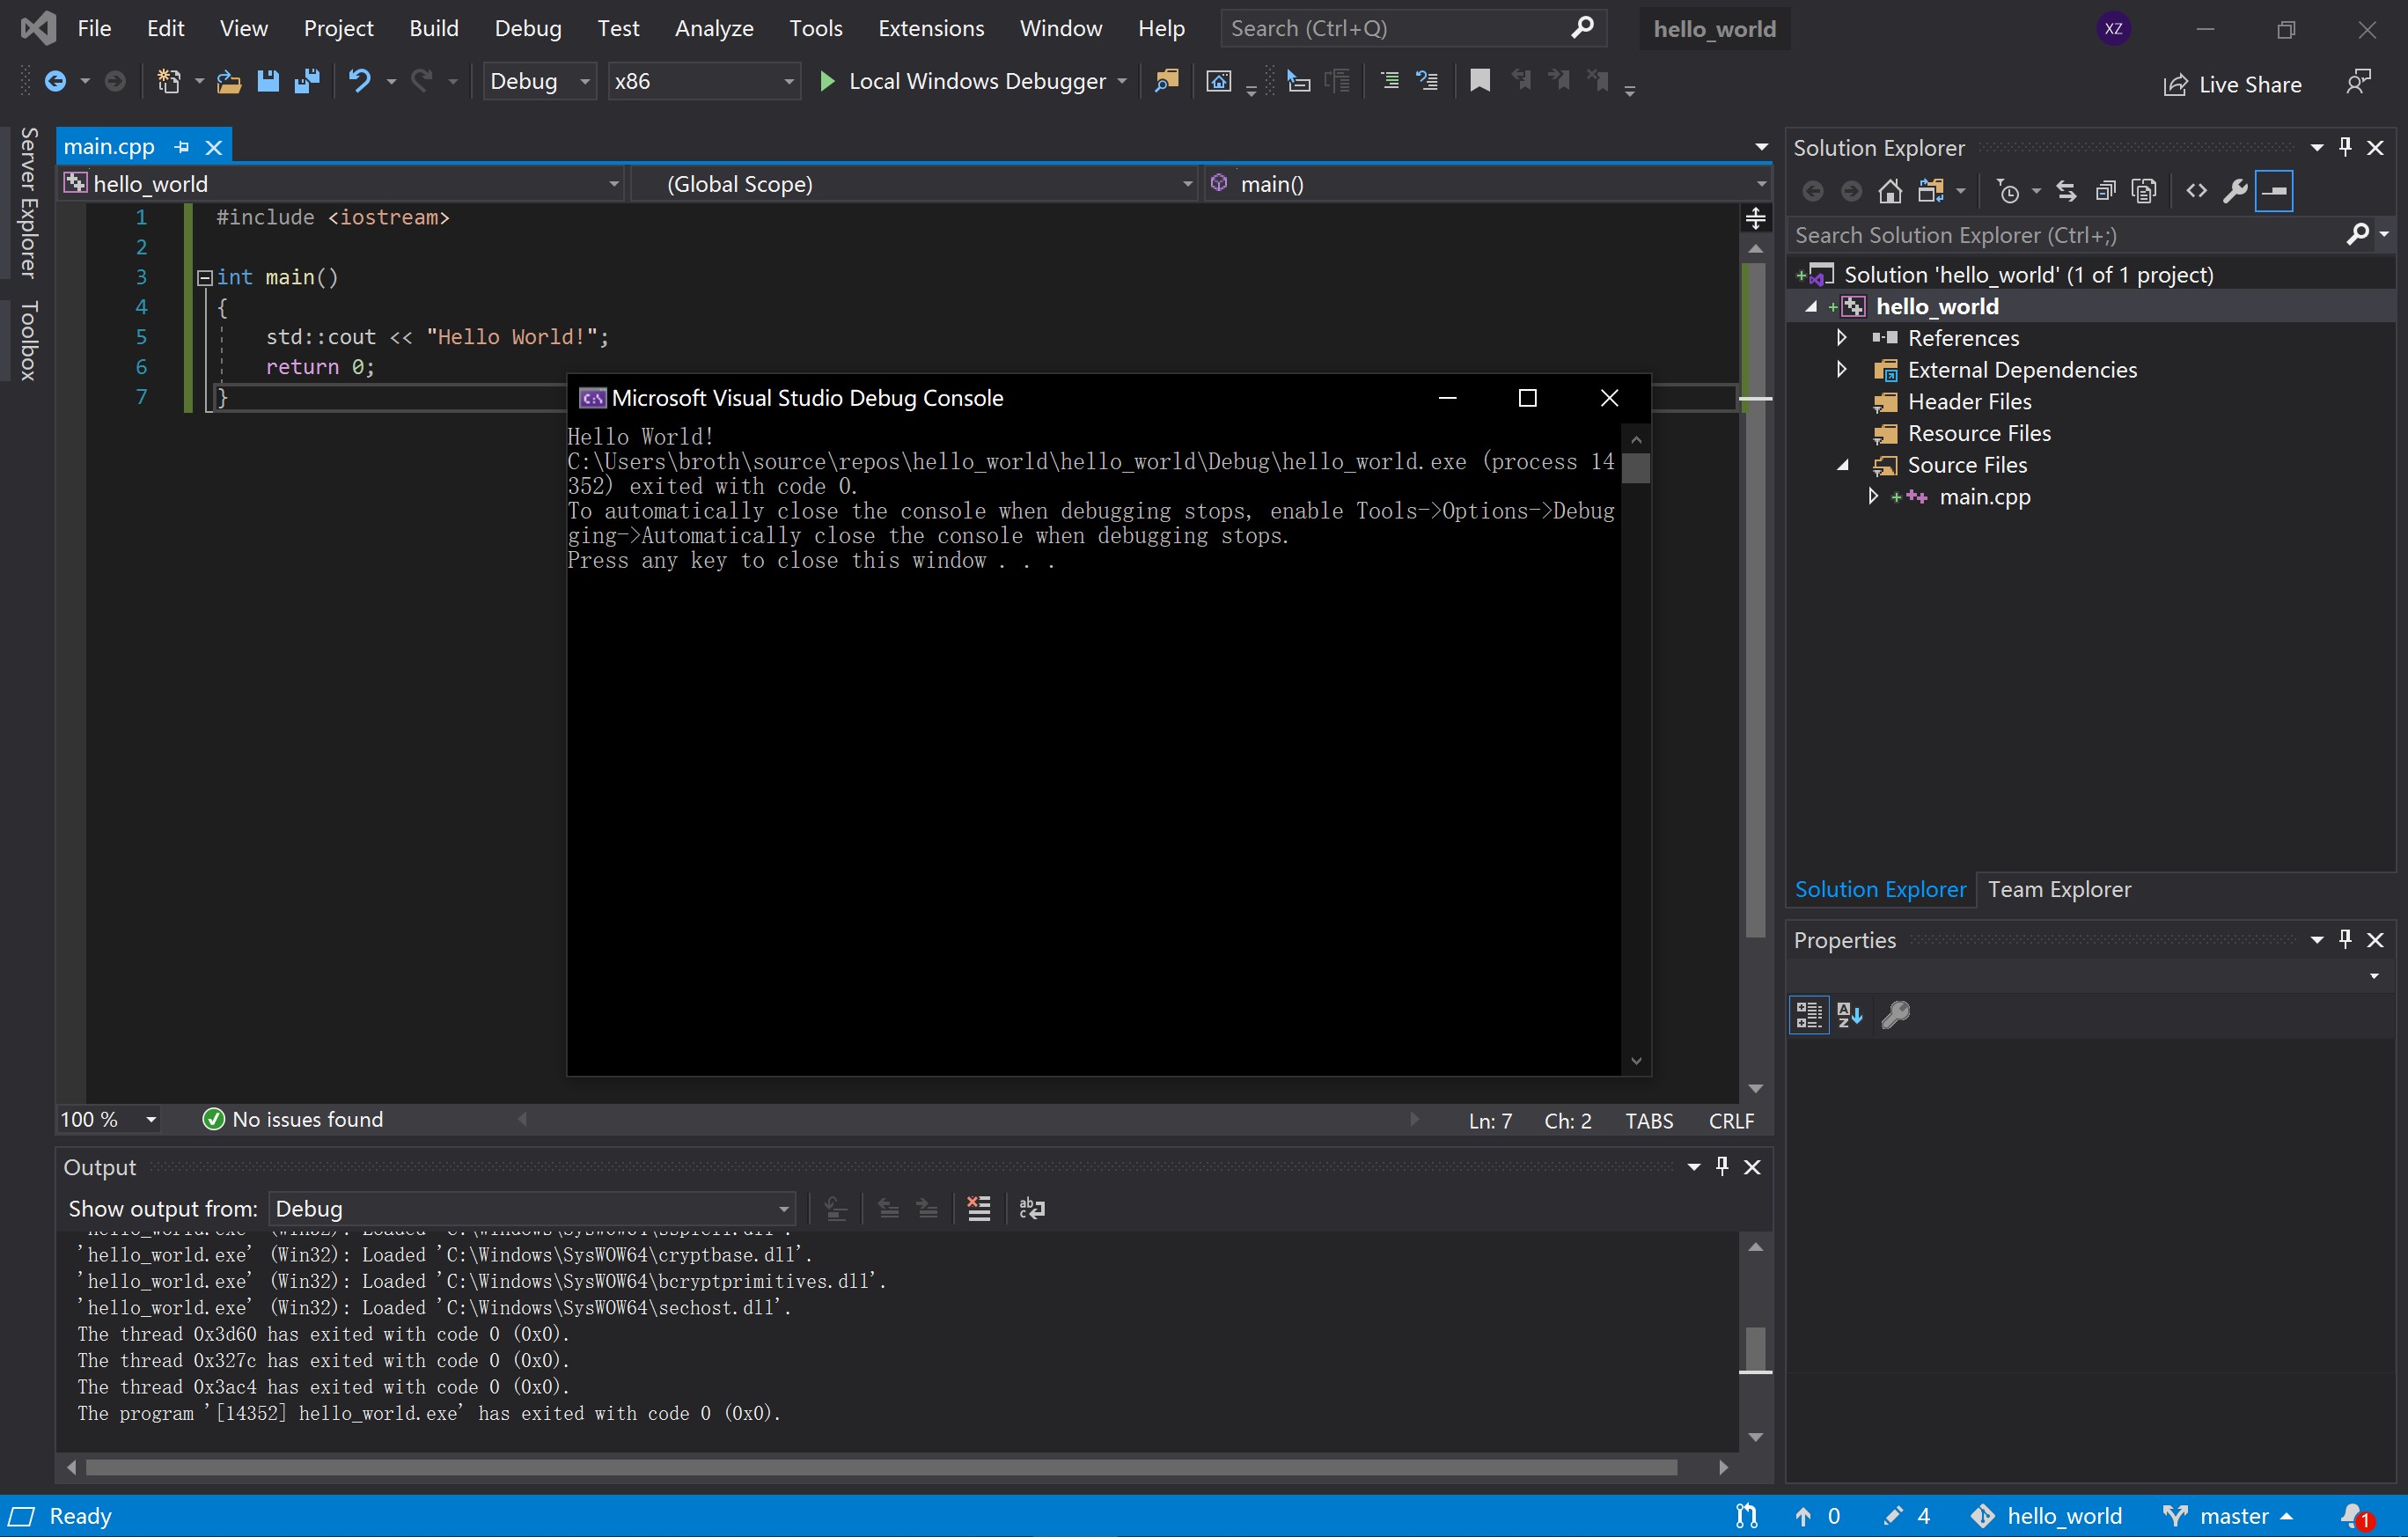This screenshot has width=2408, height=1537.
Task: Toggle a bookmark on the current line
Action: click(x=1480, y=81)
